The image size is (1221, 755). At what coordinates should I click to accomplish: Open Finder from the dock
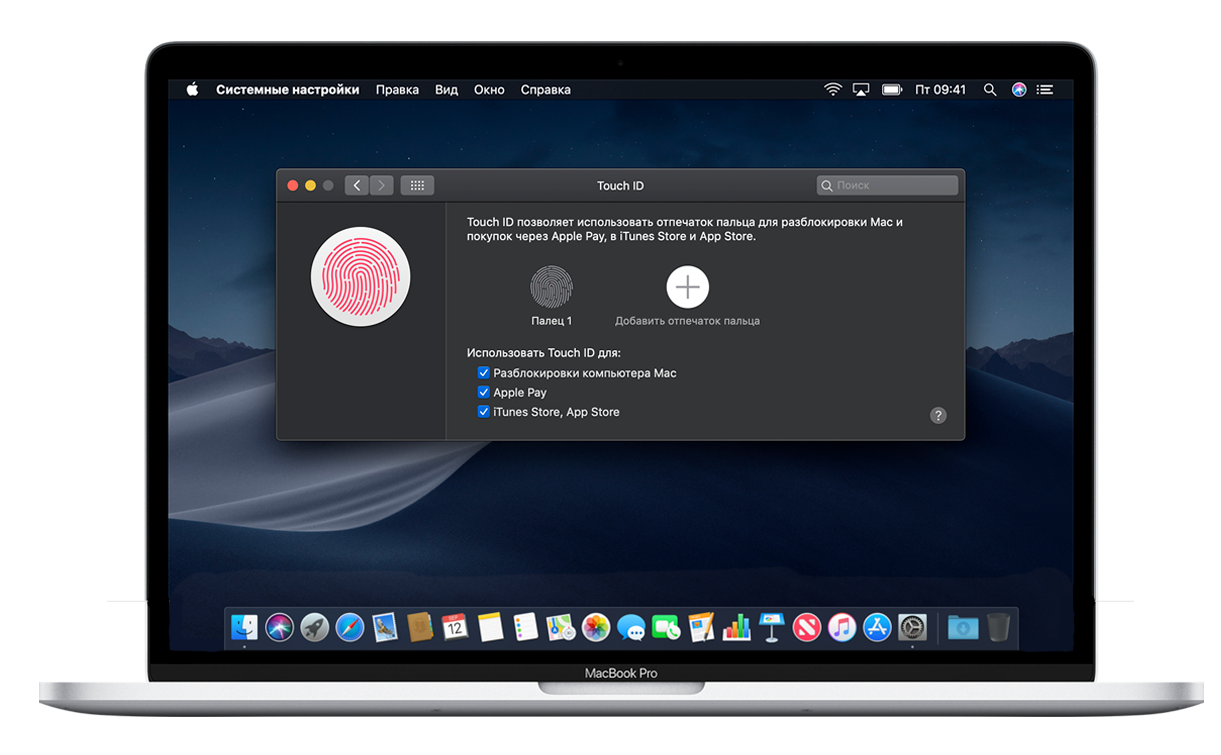245,627
